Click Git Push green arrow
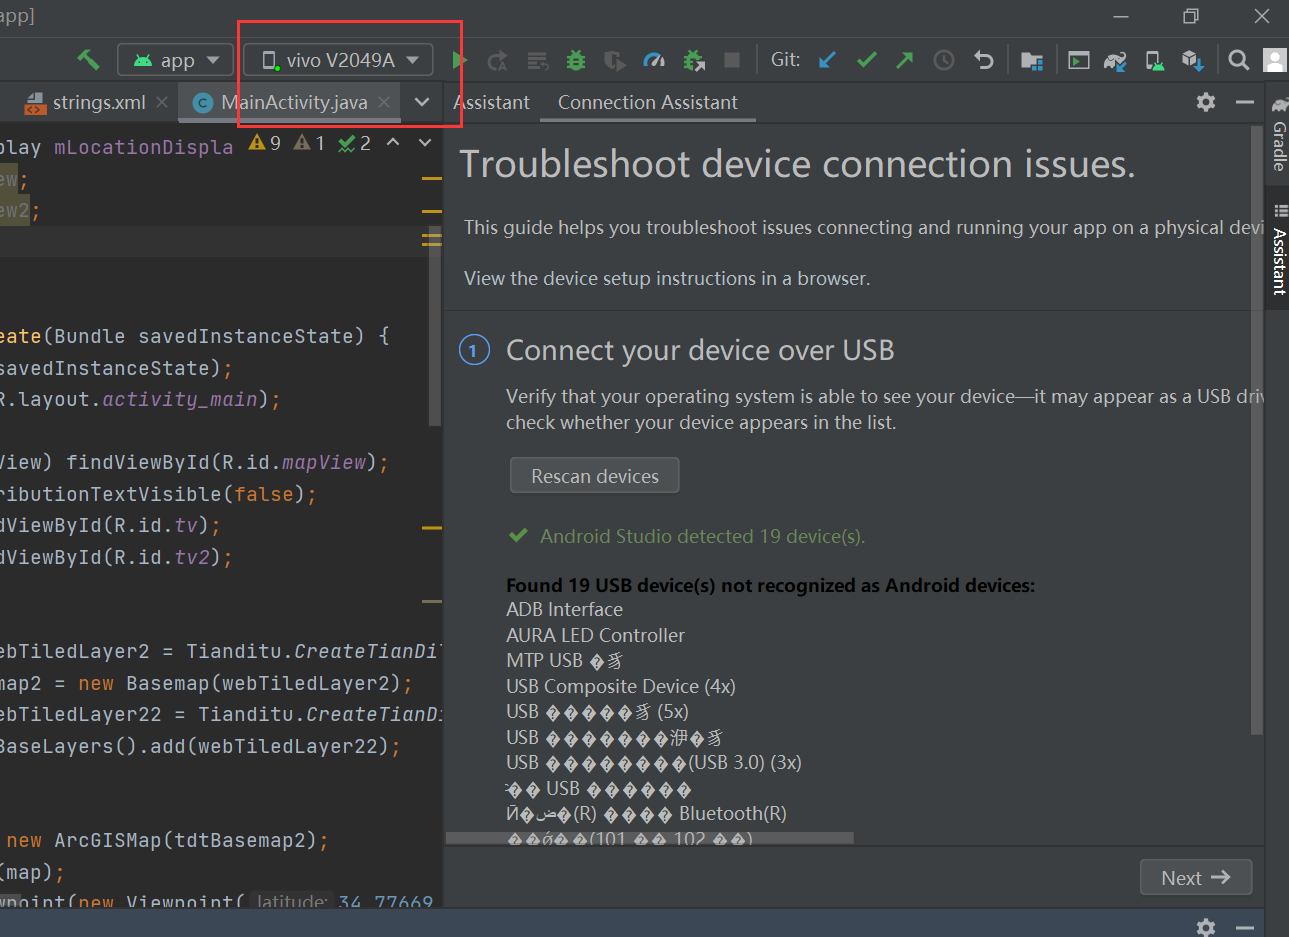The image size is (1289, 937). 905,60
